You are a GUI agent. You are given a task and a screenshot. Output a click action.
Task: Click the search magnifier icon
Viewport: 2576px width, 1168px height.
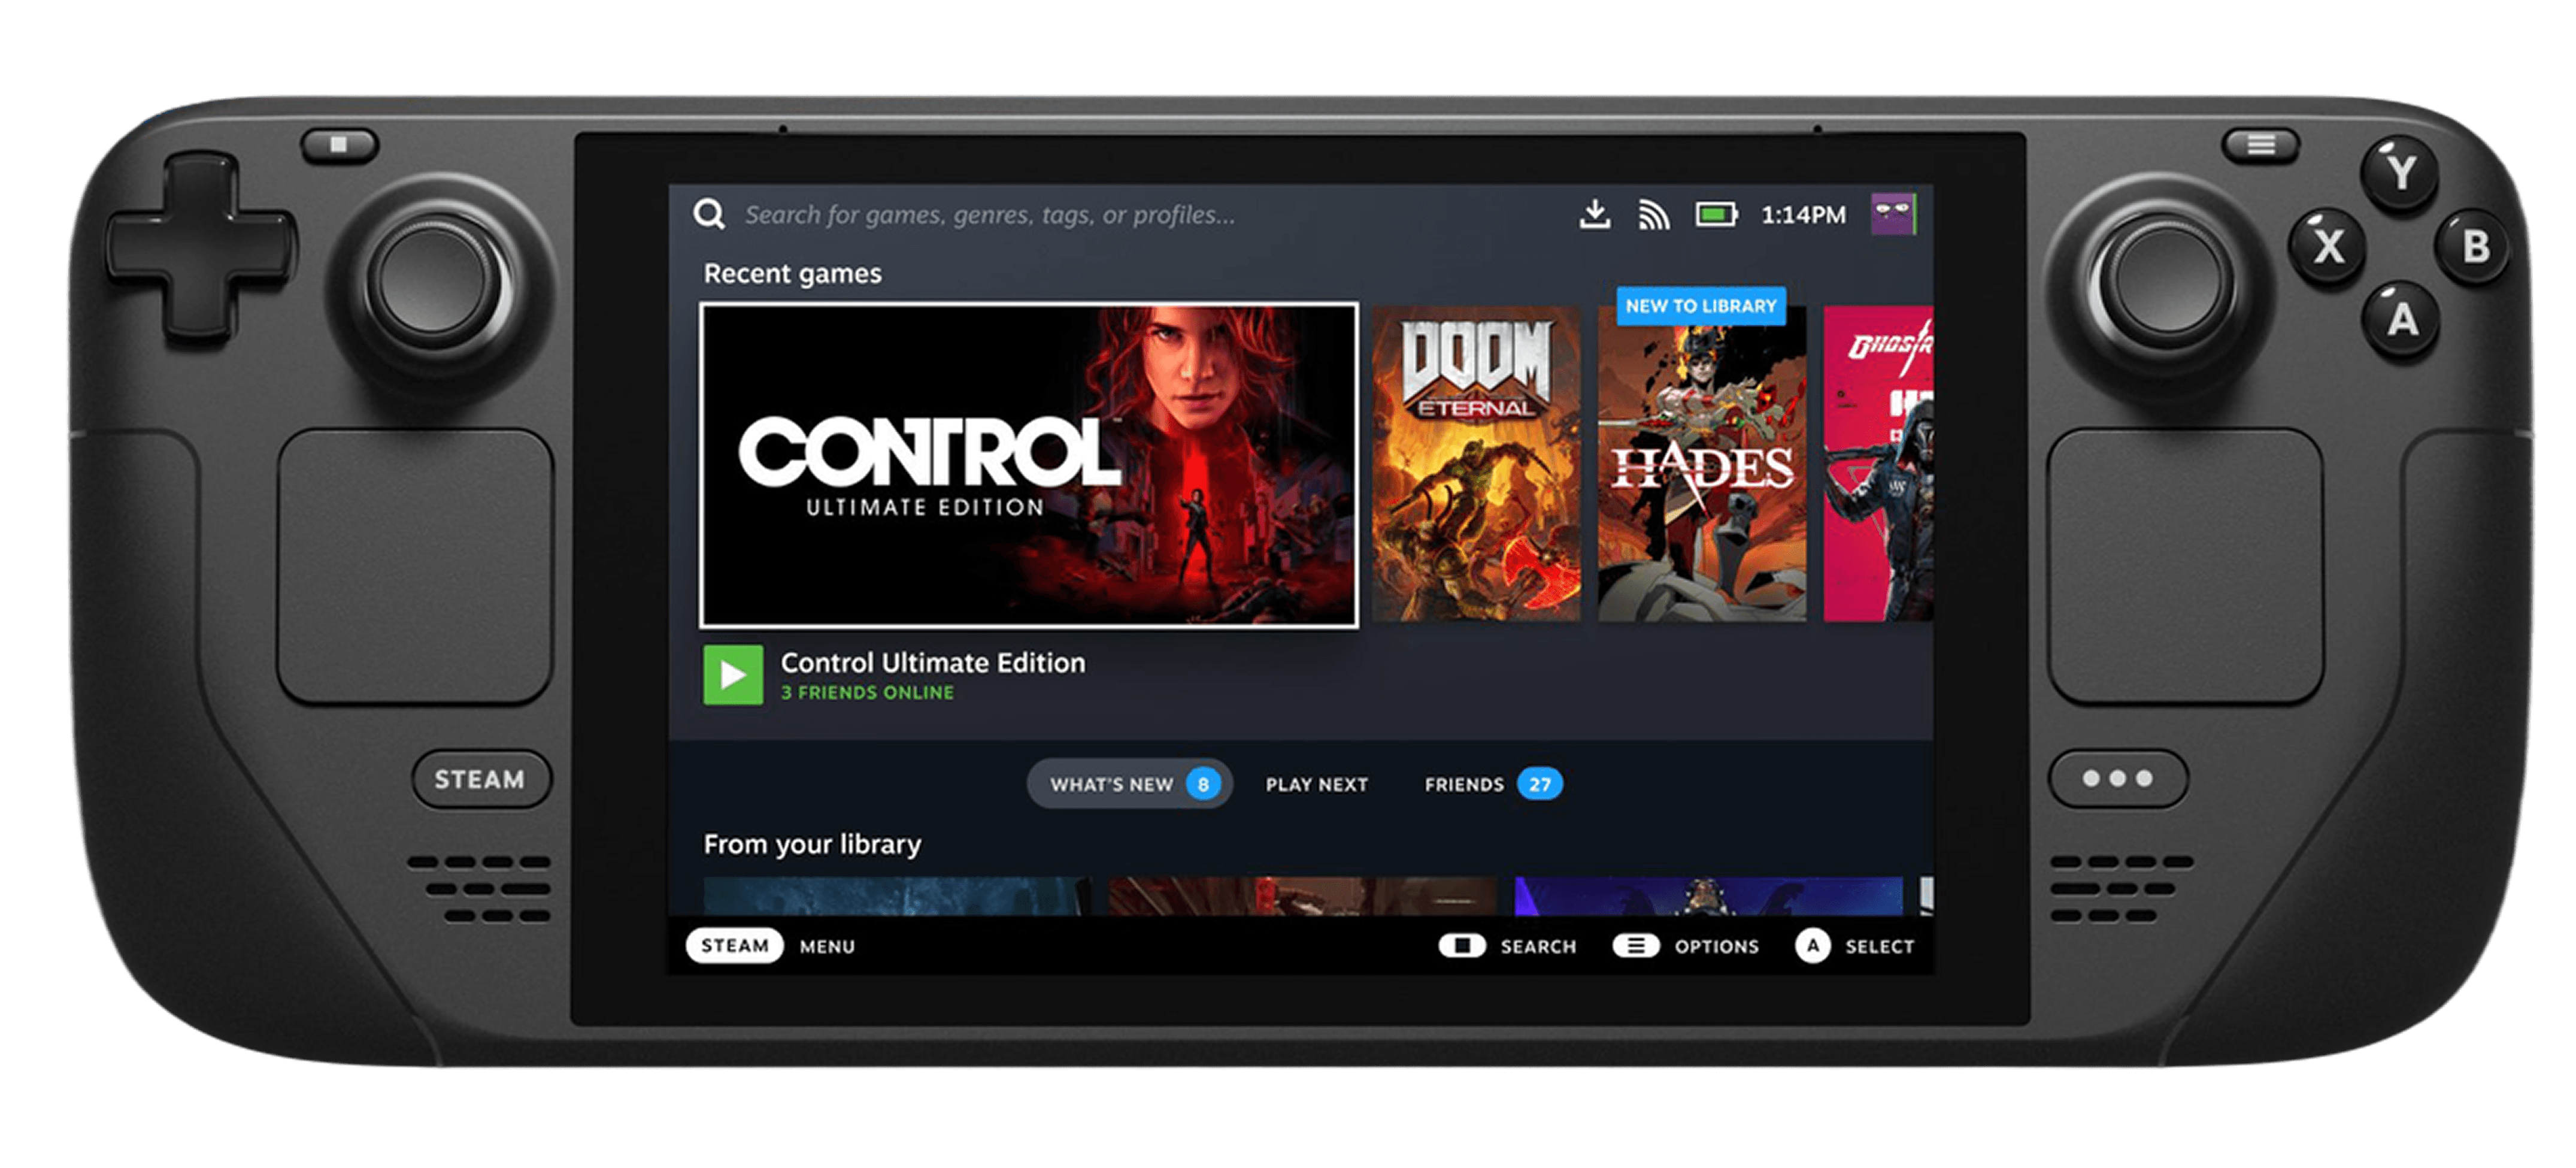pos(709,214)
